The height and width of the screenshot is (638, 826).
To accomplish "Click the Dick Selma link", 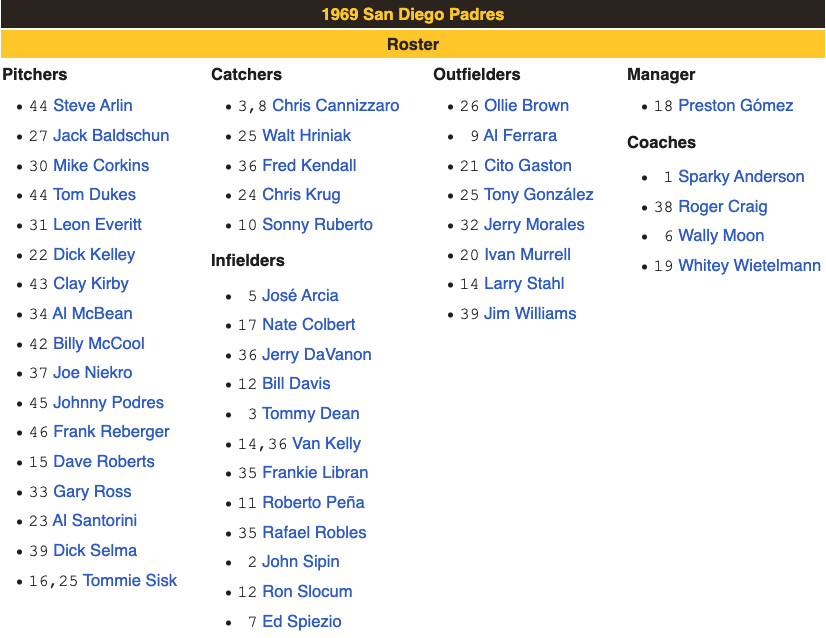I will 95,551.
